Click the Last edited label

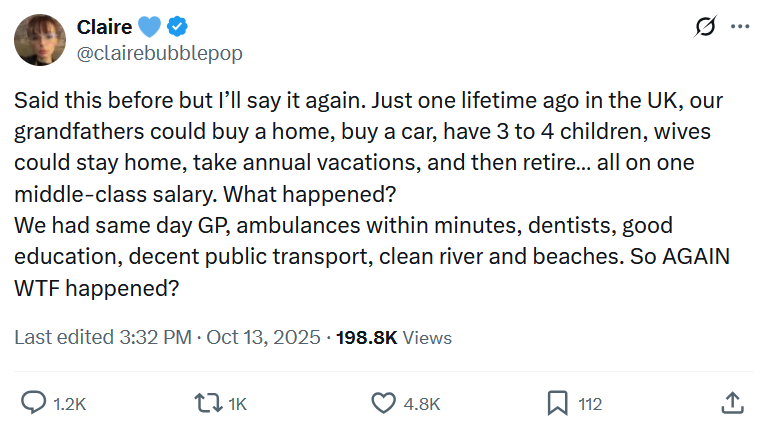tap(62, 337)
